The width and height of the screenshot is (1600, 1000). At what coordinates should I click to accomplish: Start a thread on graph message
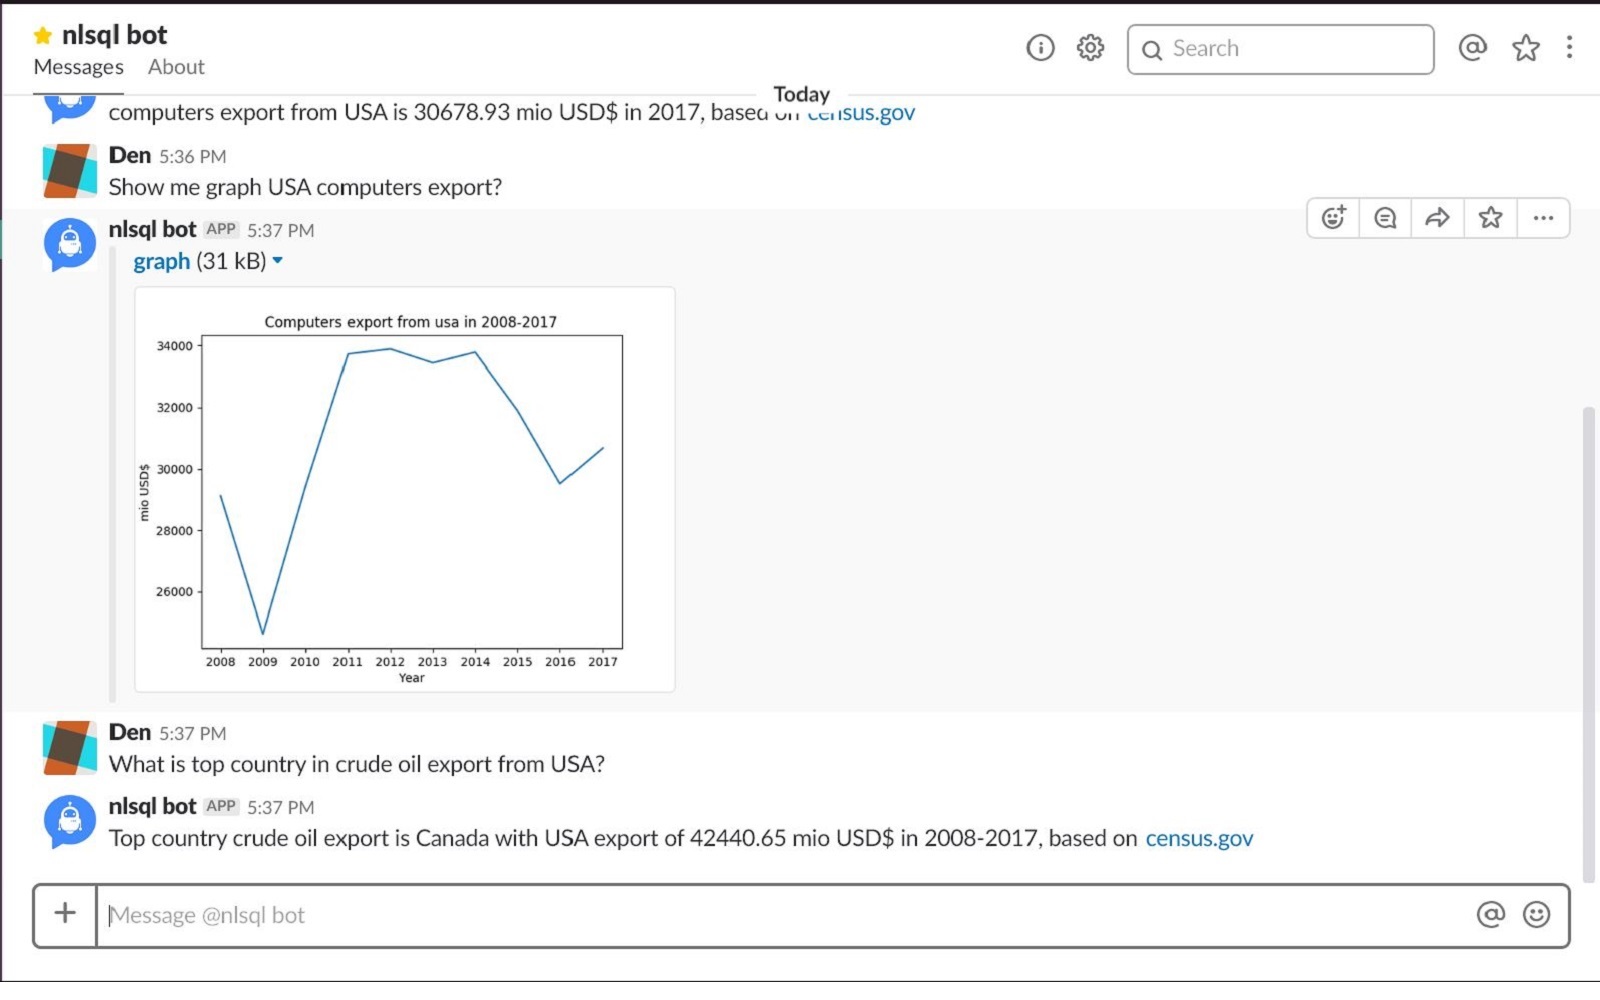(1385, 218)
